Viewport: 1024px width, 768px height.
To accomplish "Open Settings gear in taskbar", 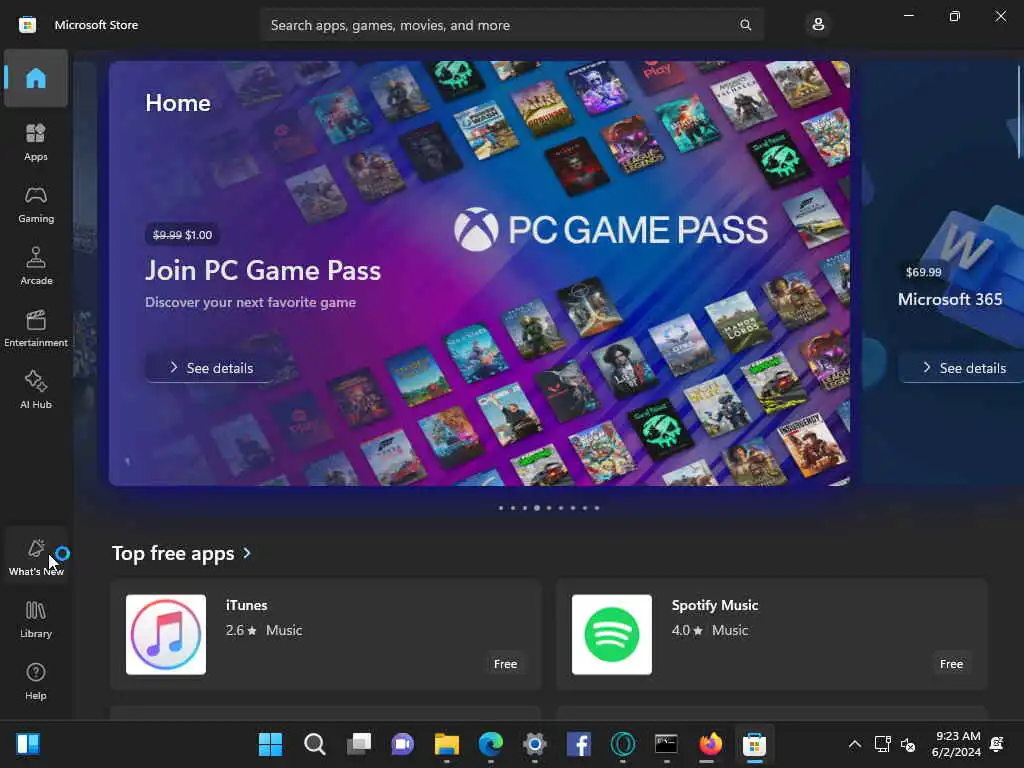I will [534, 744].
